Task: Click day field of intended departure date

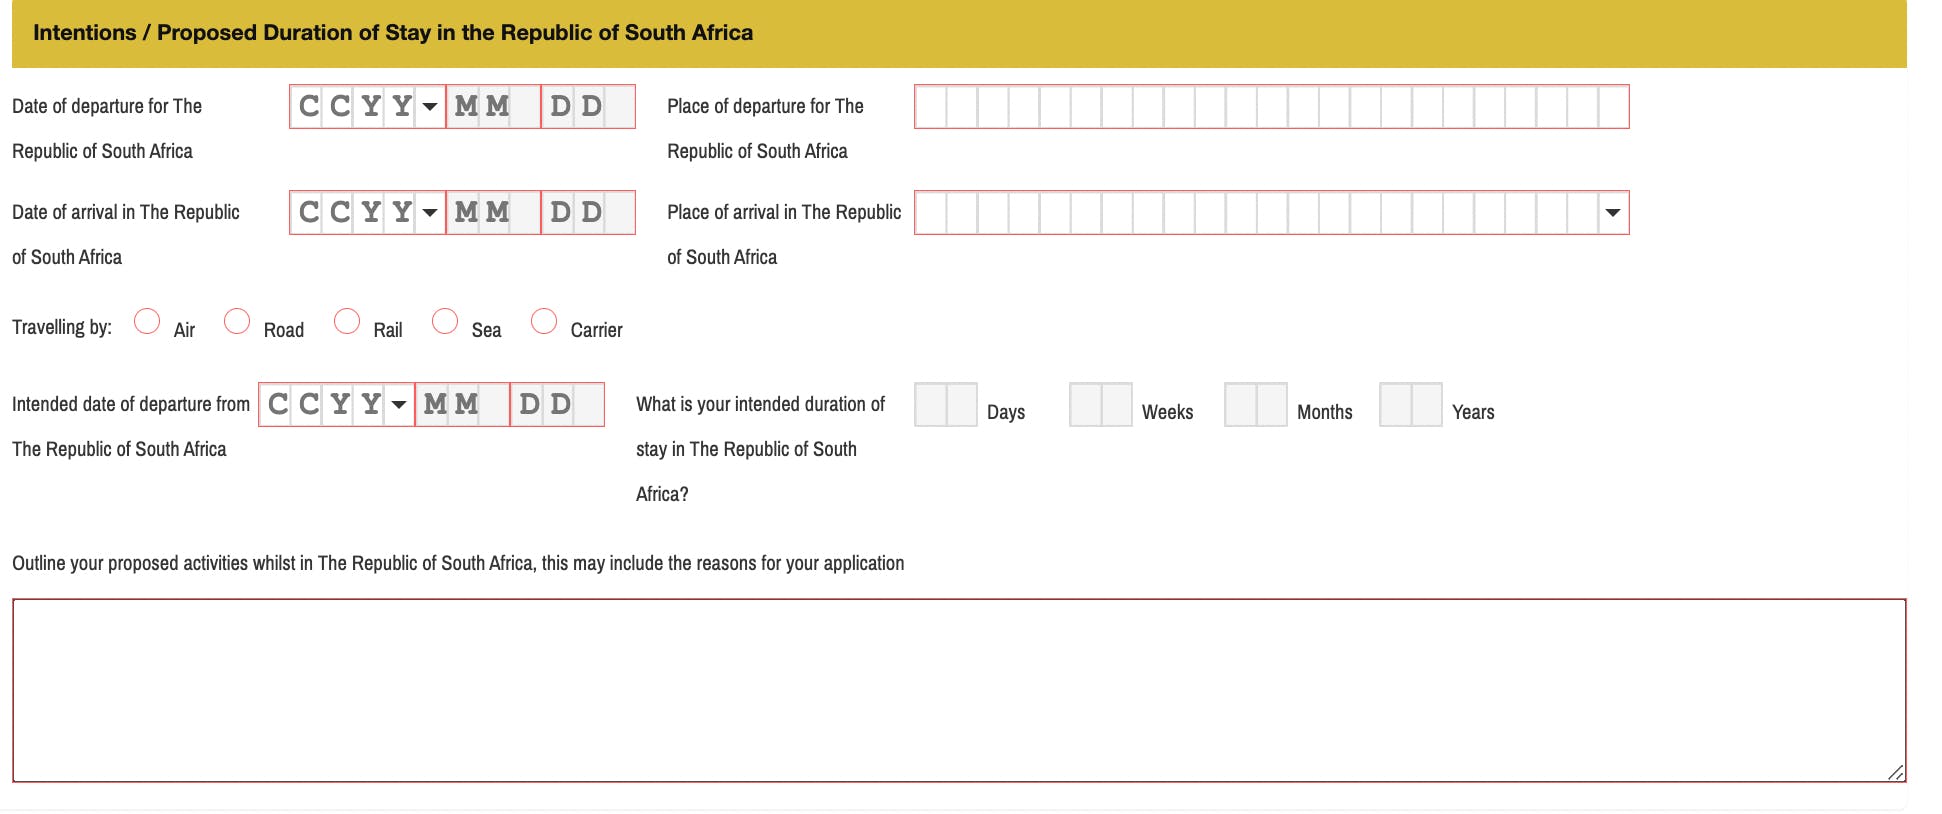Action: coord(557,404)
